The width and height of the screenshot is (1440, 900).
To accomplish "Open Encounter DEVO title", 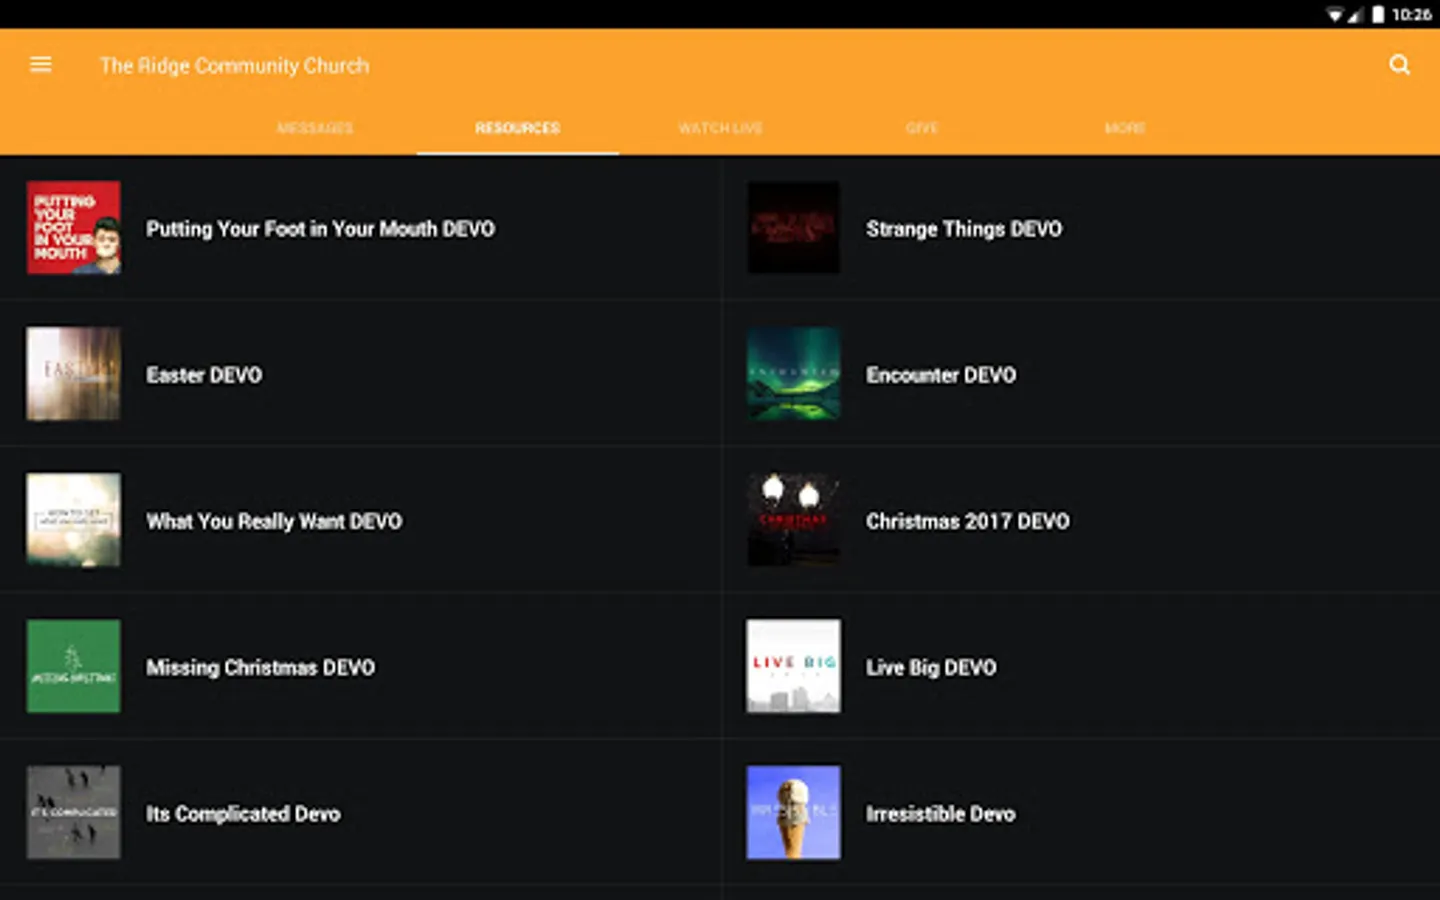I will tap(941, 375).
